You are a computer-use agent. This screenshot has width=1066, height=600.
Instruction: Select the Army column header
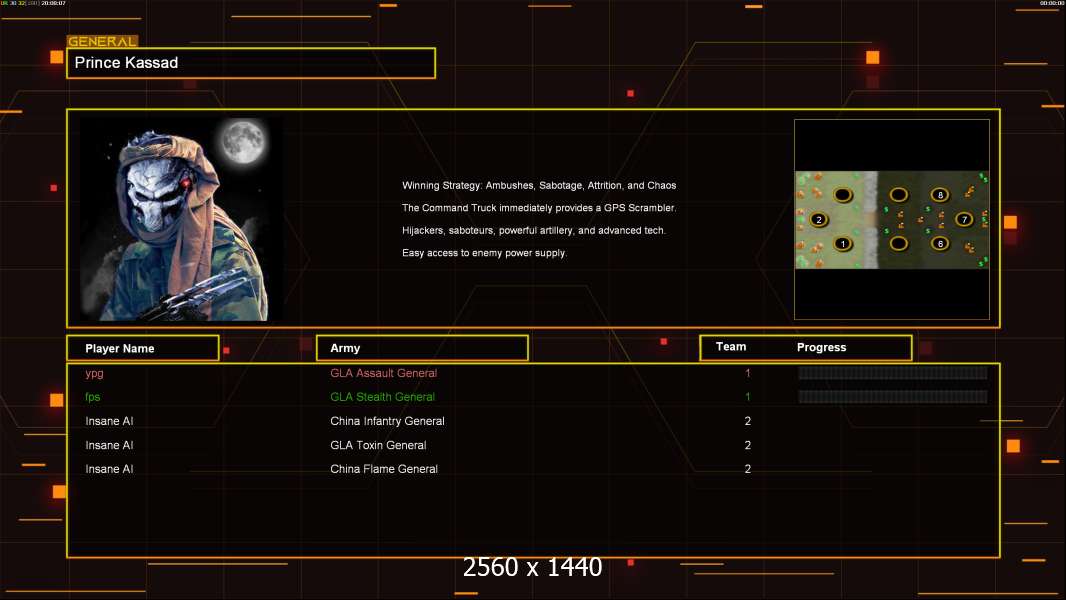[422, 348]
